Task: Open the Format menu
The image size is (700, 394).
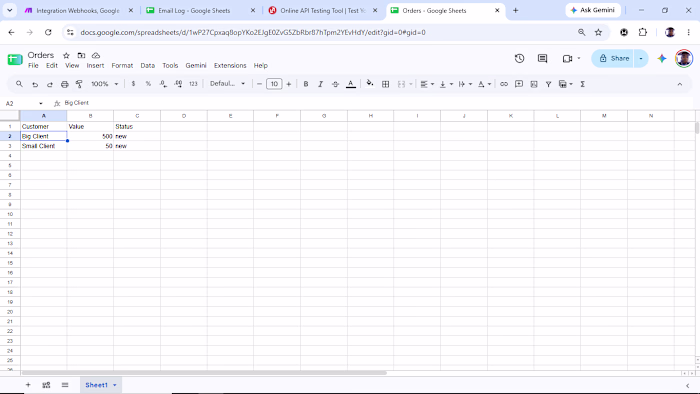Action: 122,66
